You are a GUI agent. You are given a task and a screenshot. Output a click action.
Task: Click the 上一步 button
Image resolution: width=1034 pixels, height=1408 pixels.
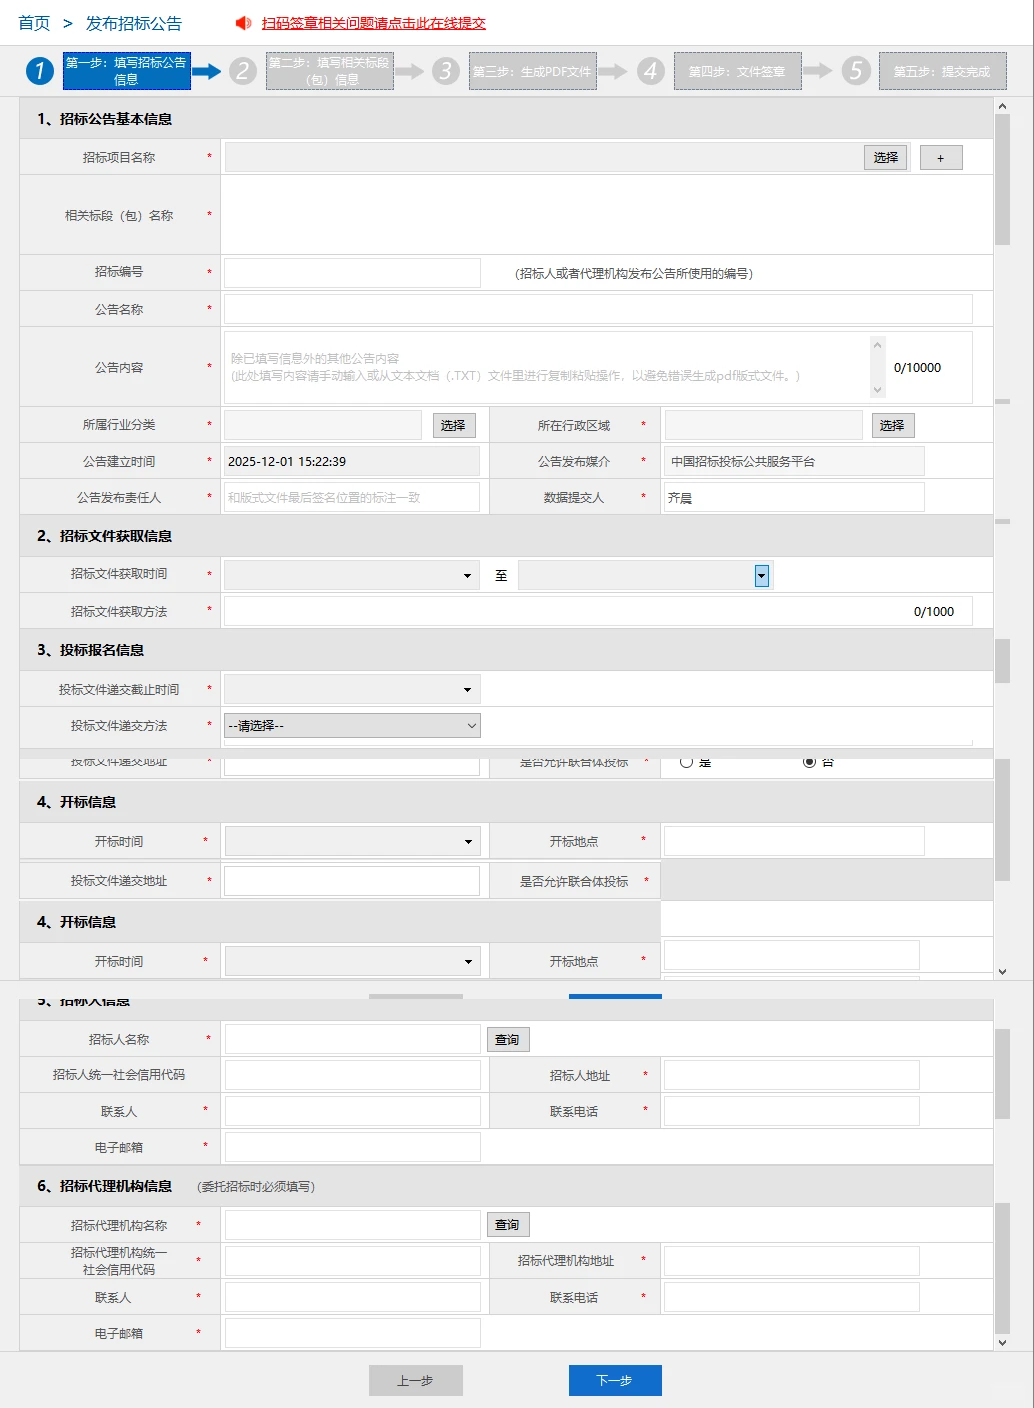(416, 1380)
